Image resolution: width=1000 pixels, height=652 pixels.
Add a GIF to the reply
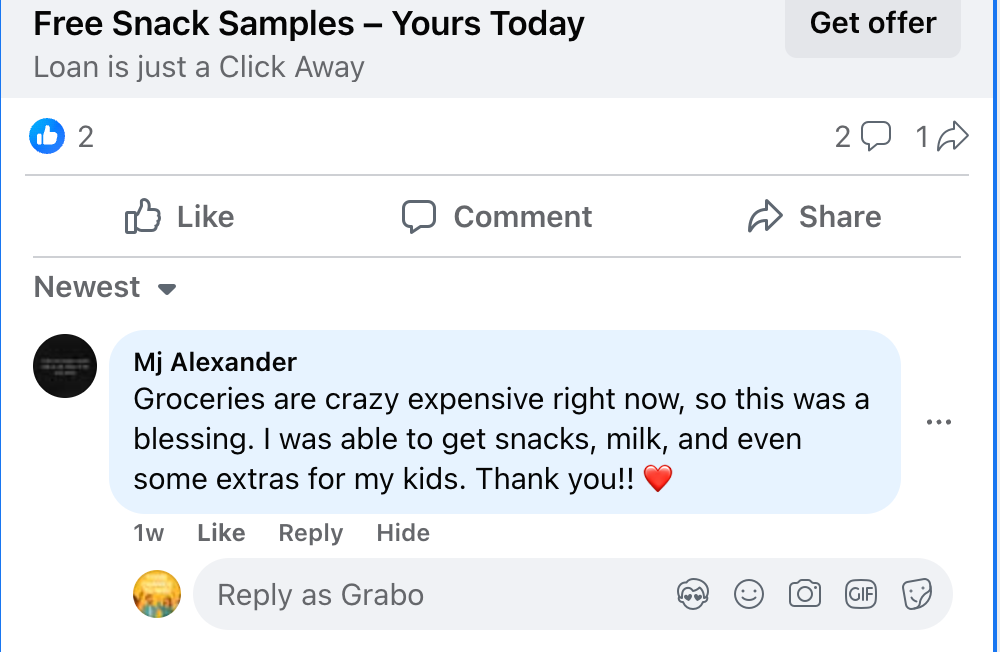pyautogui.click(x=861, y=595)
